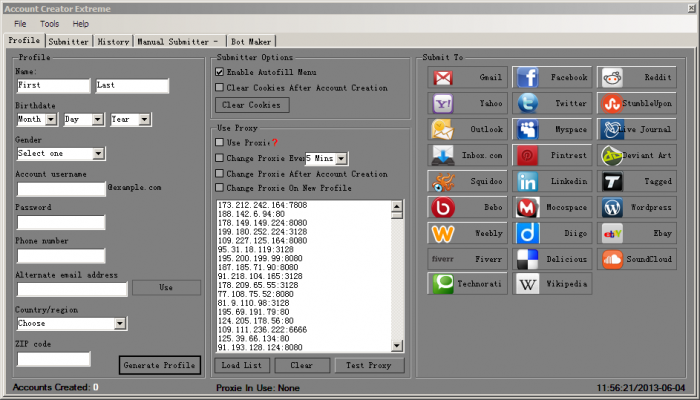Click the Test Proxy button
This screenshot has width=700, height=400.
(369, 365)
